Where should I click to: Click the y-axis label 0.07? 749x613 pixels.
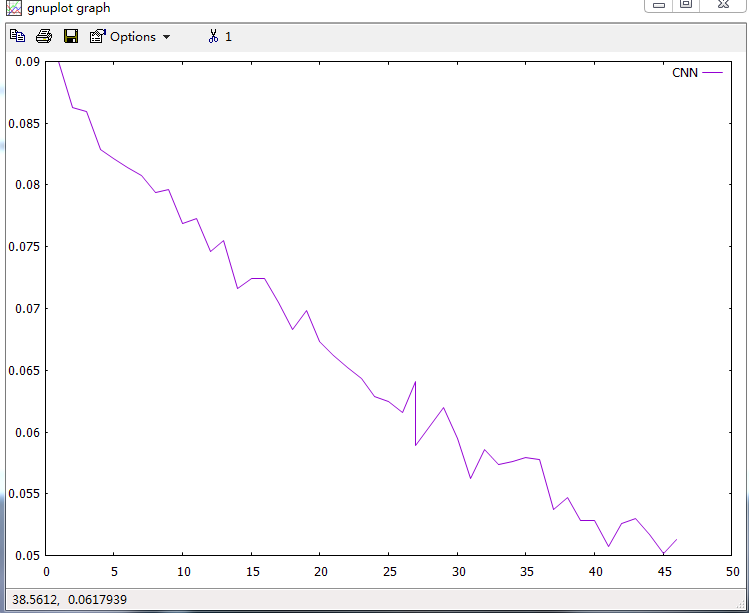point(27,309)
